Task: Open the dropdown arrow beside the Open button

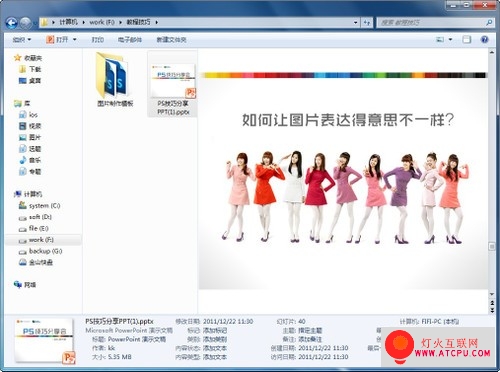Action: click(75, 40)
